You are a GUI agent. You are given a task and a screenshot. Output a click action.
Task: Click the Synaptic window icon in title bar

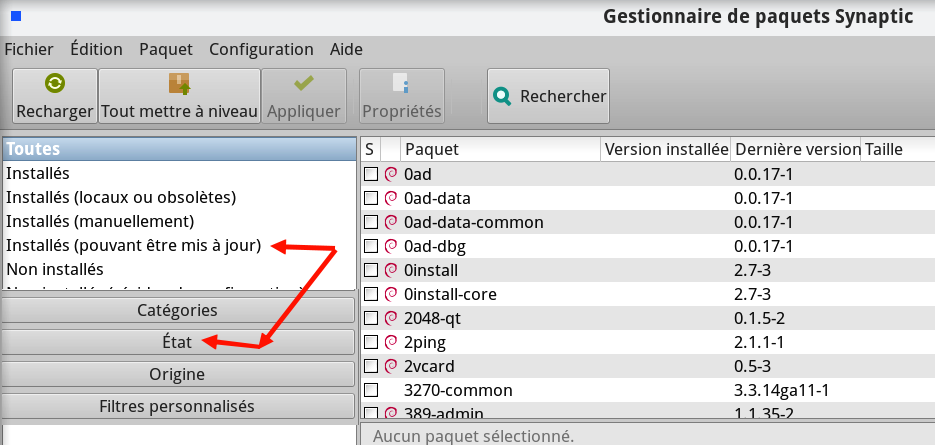click(15, 16)
